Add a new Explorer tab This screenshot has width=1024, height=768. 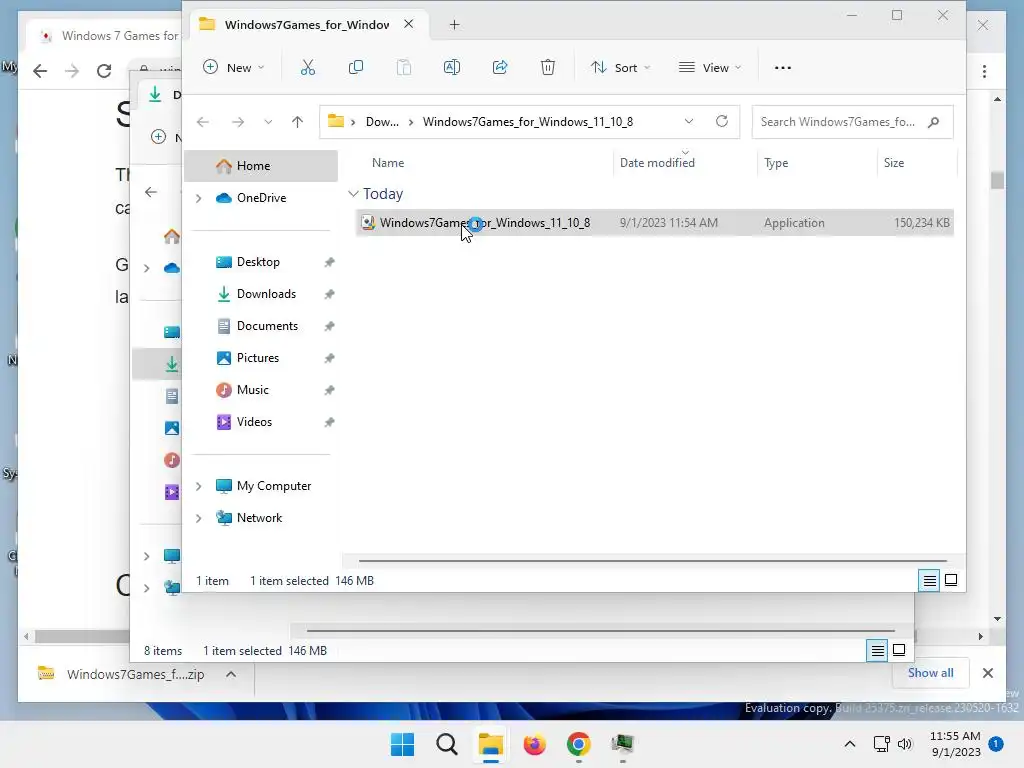pos(455,25)
